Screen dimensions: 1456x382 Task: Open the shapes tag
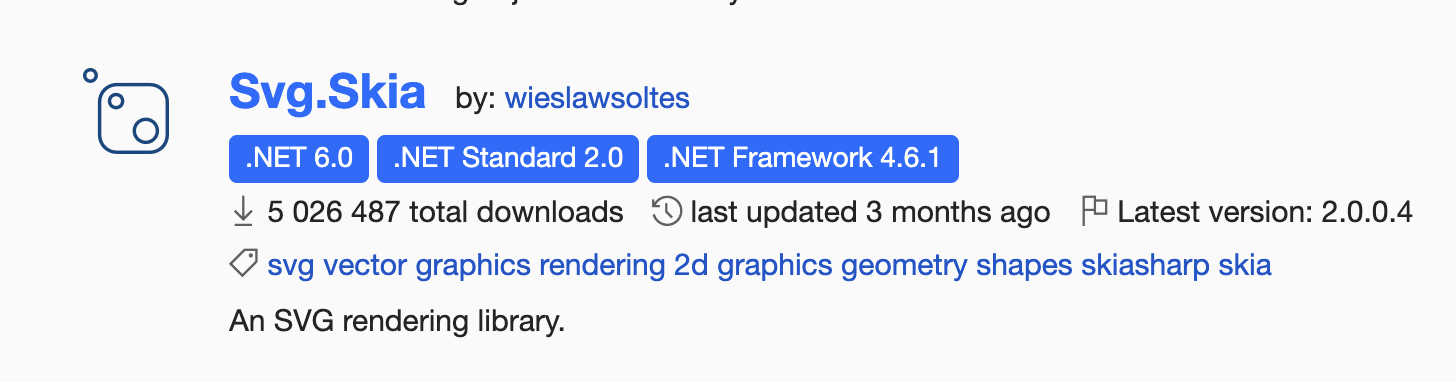point(1024,266)
